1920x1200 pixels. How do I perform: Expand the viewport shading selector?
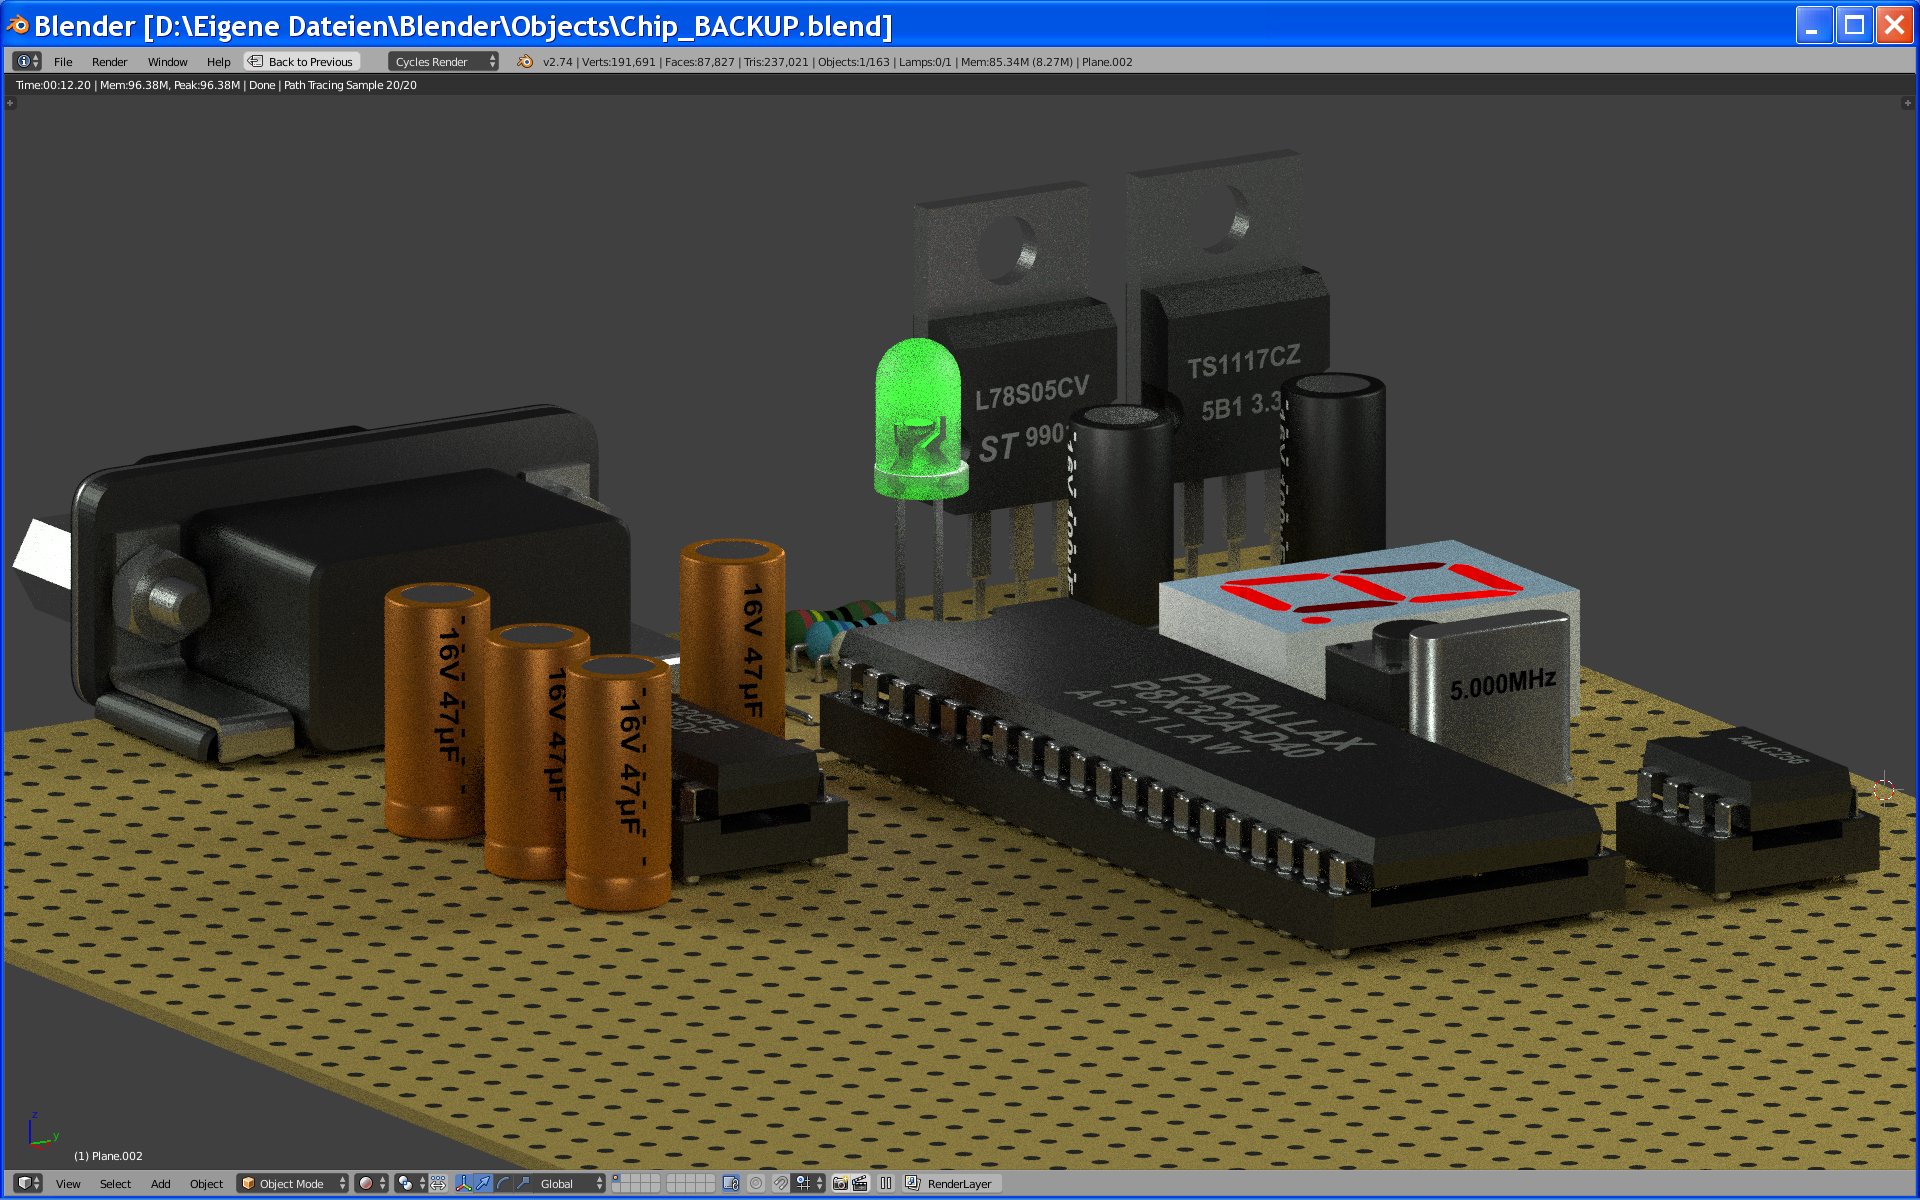pyautogui.click(x=372, y=1183)
